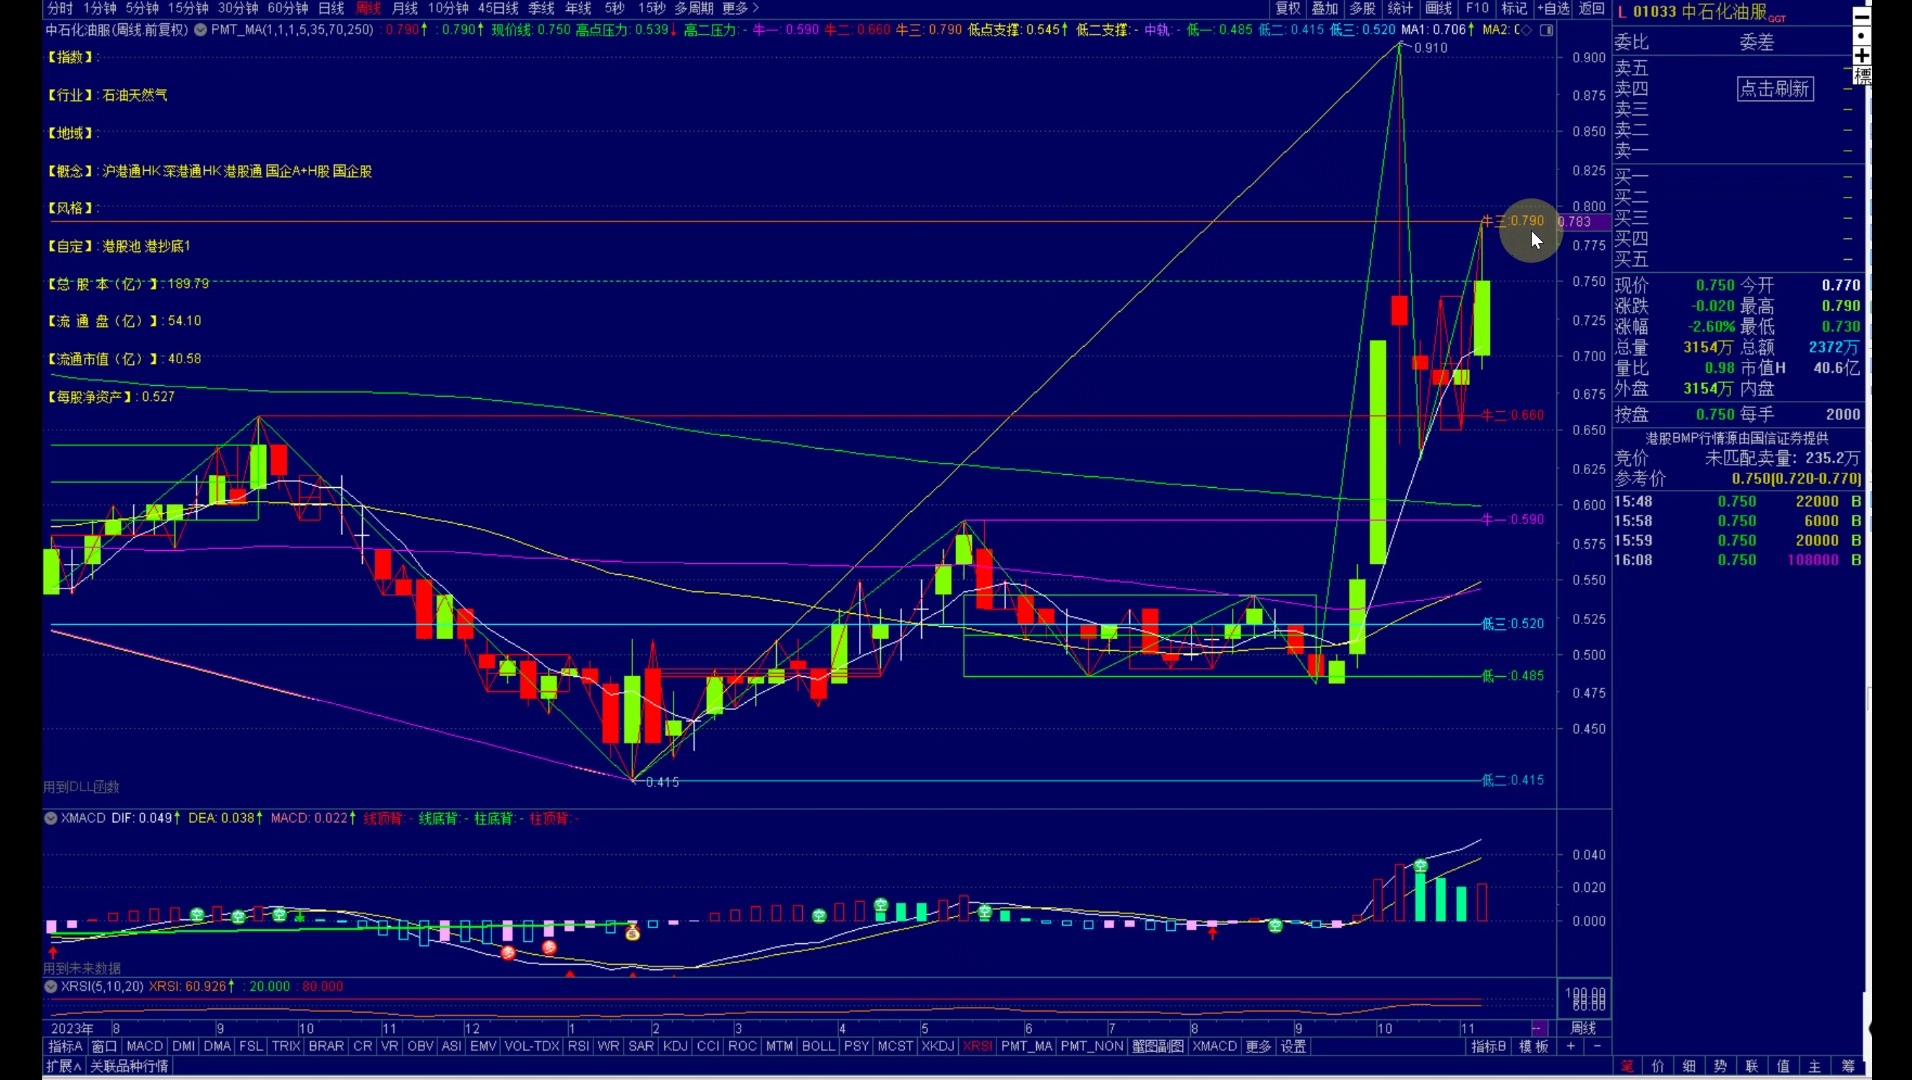Select VOL-TDX indicator tab
Viewport: 1912px width, 1080px height.
coord(532,1046)
